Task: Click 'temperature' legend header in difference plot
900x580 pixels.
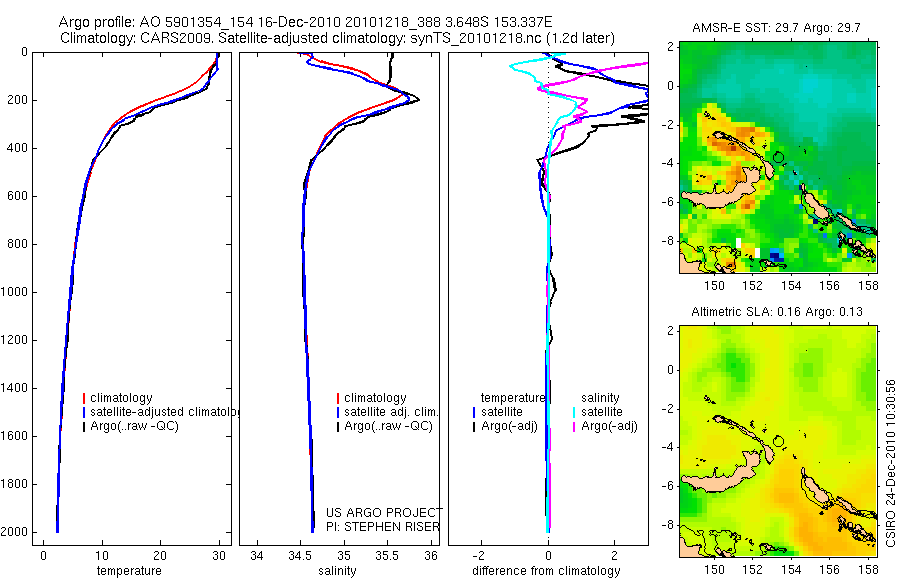Action: click(513, 398)
